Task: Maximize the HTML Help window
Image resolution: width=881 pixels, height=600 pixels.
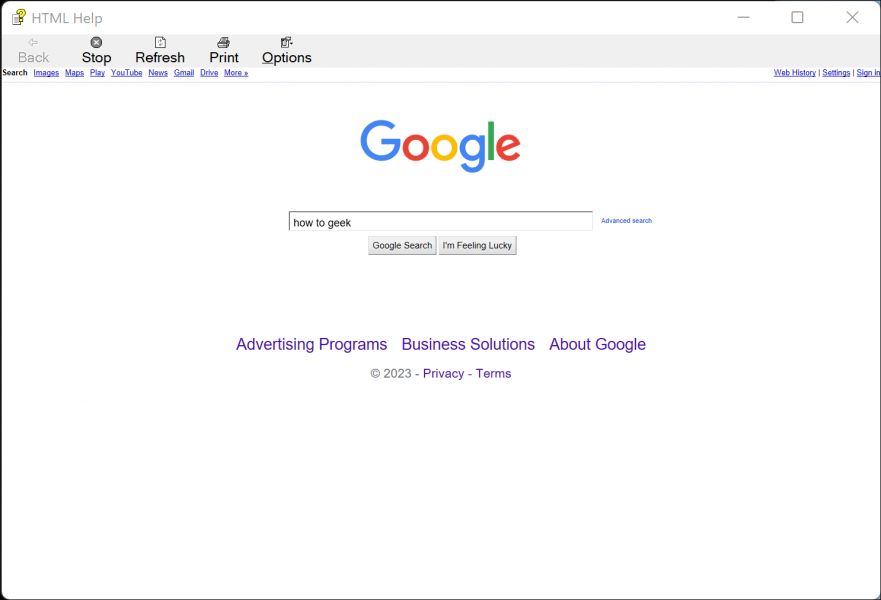Action: tap(797, 17)
